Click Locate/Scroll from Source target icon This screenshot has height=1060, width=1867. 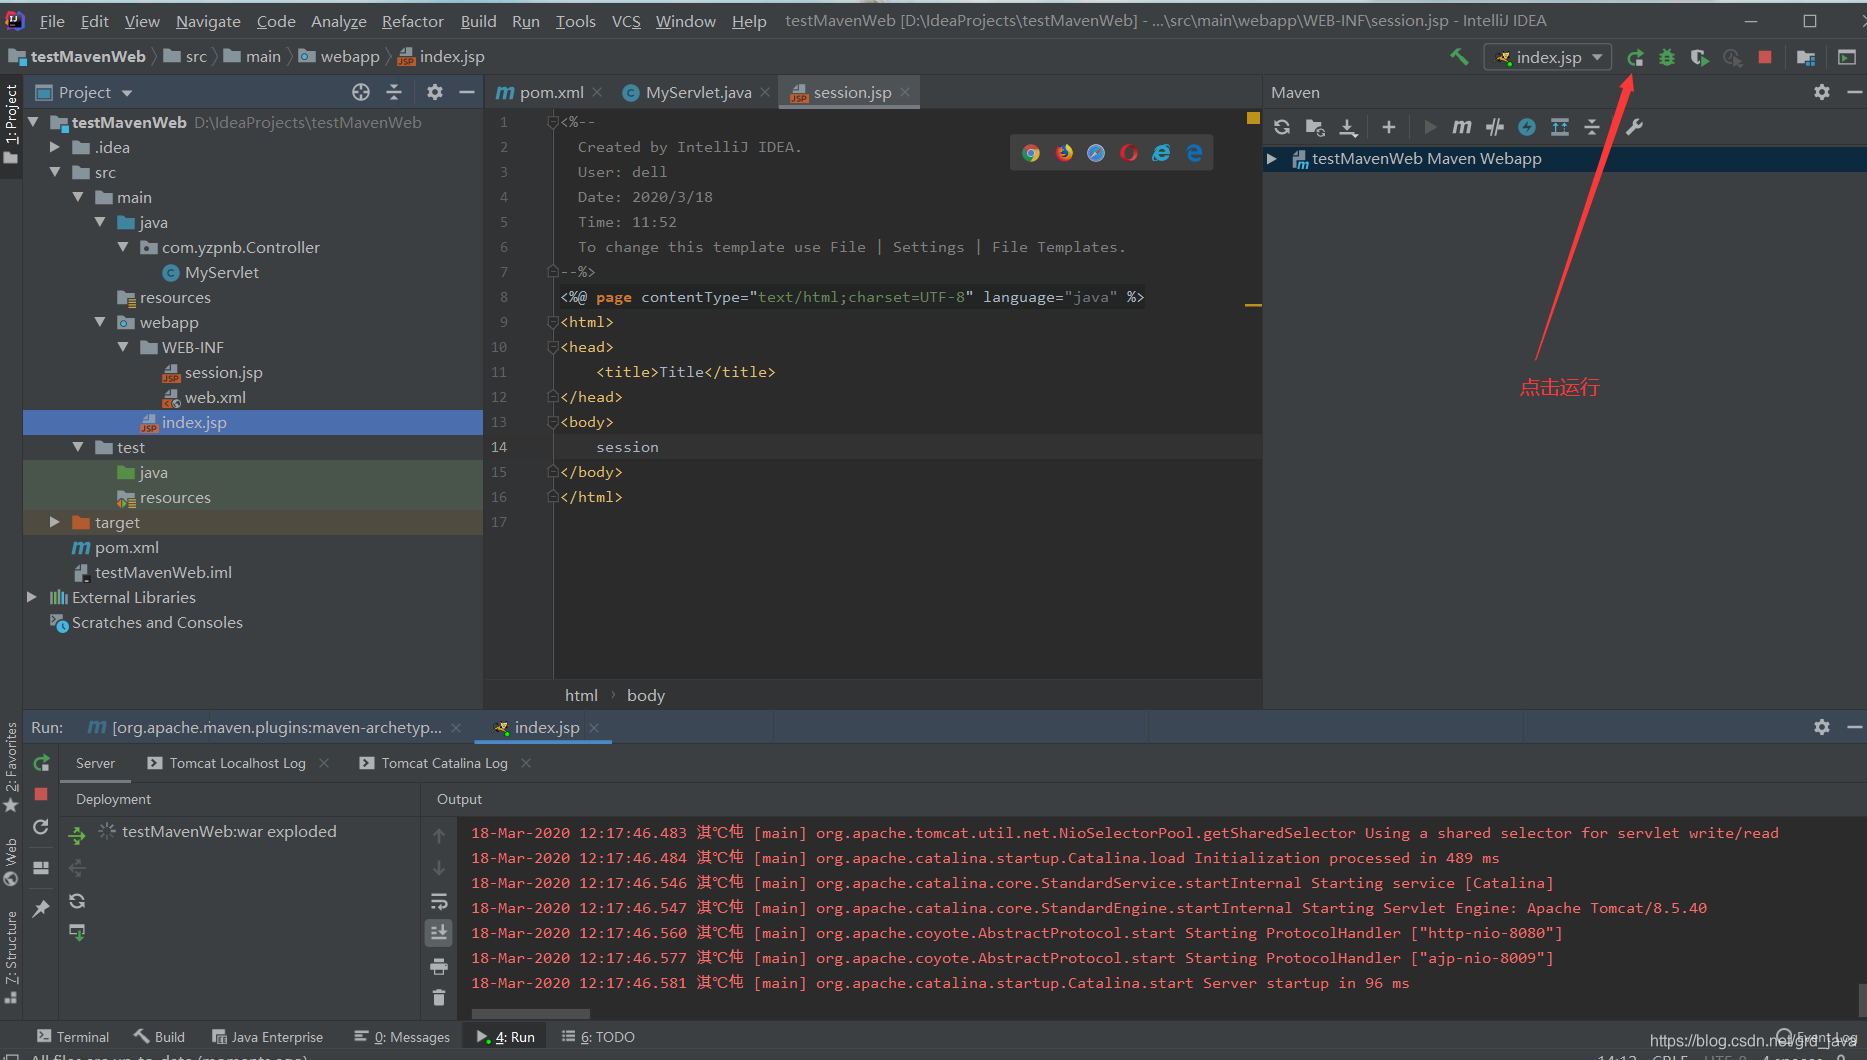tap(361, 92)
